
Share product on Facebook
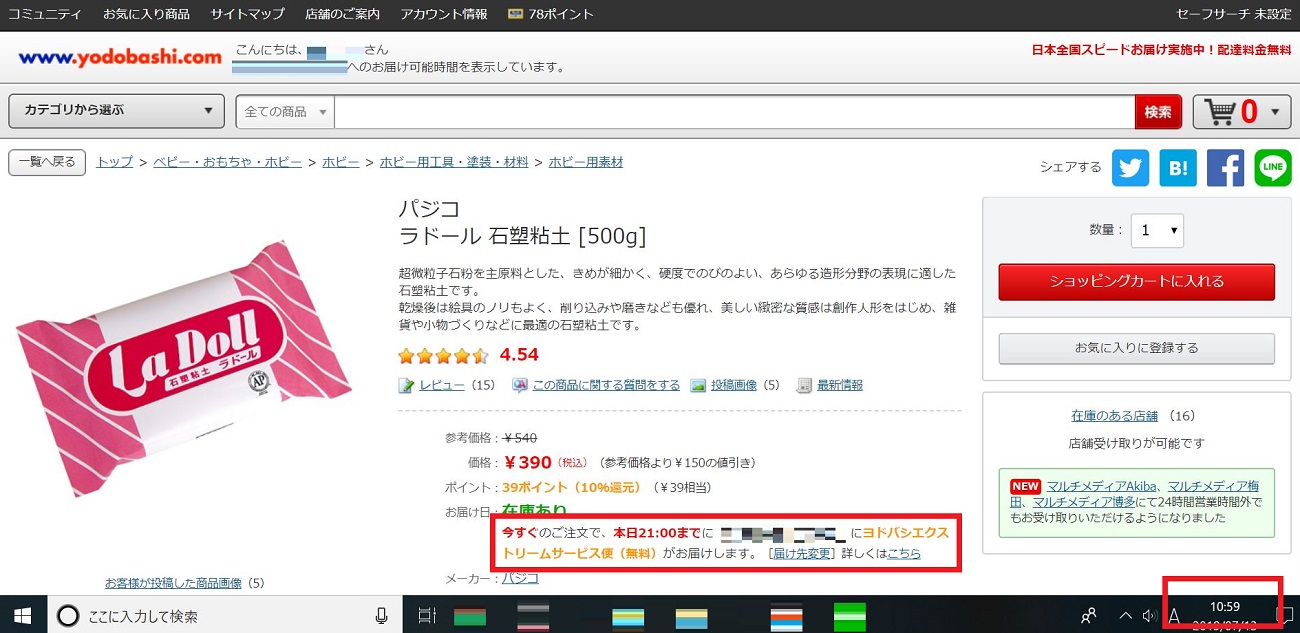pyautogui.click(x=1225, y=168)
